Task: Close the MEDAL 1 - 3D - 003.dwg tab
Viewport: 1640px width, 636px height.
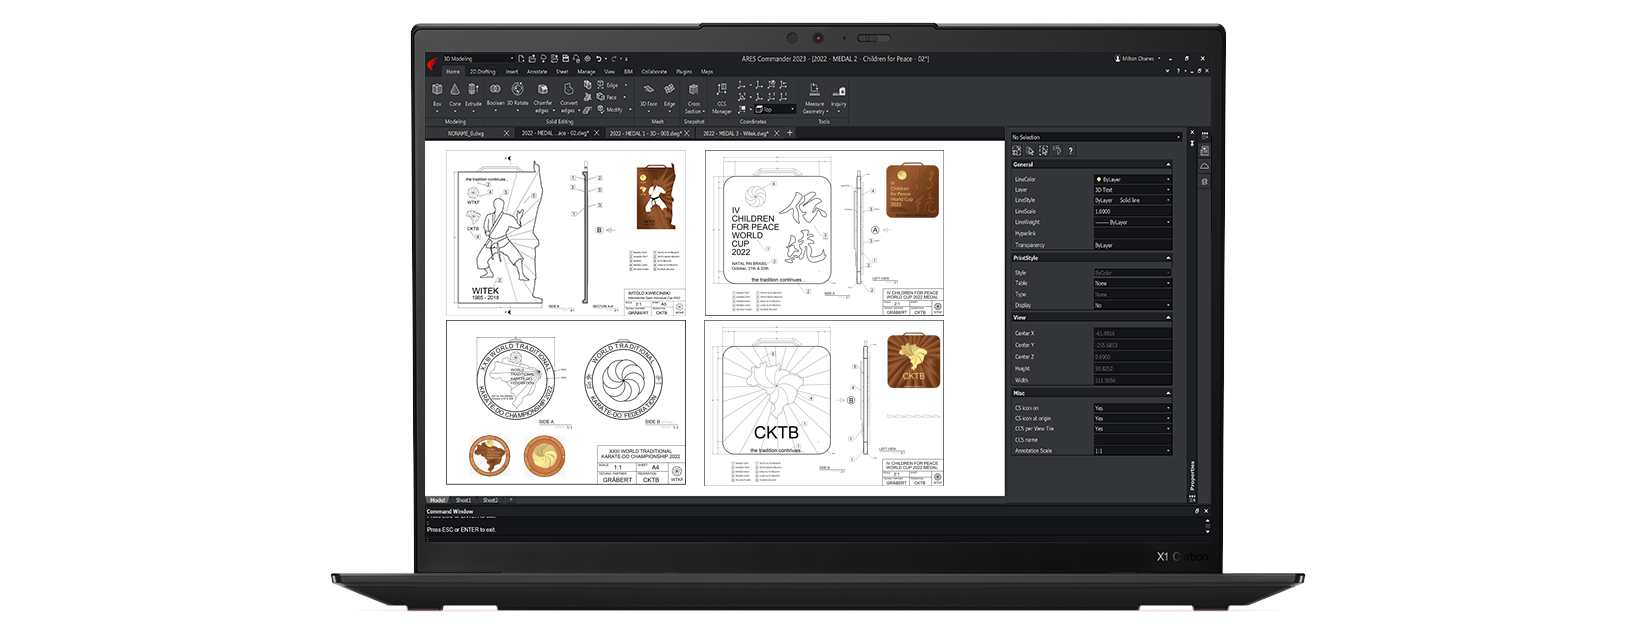Action: (x=688, y=133)
